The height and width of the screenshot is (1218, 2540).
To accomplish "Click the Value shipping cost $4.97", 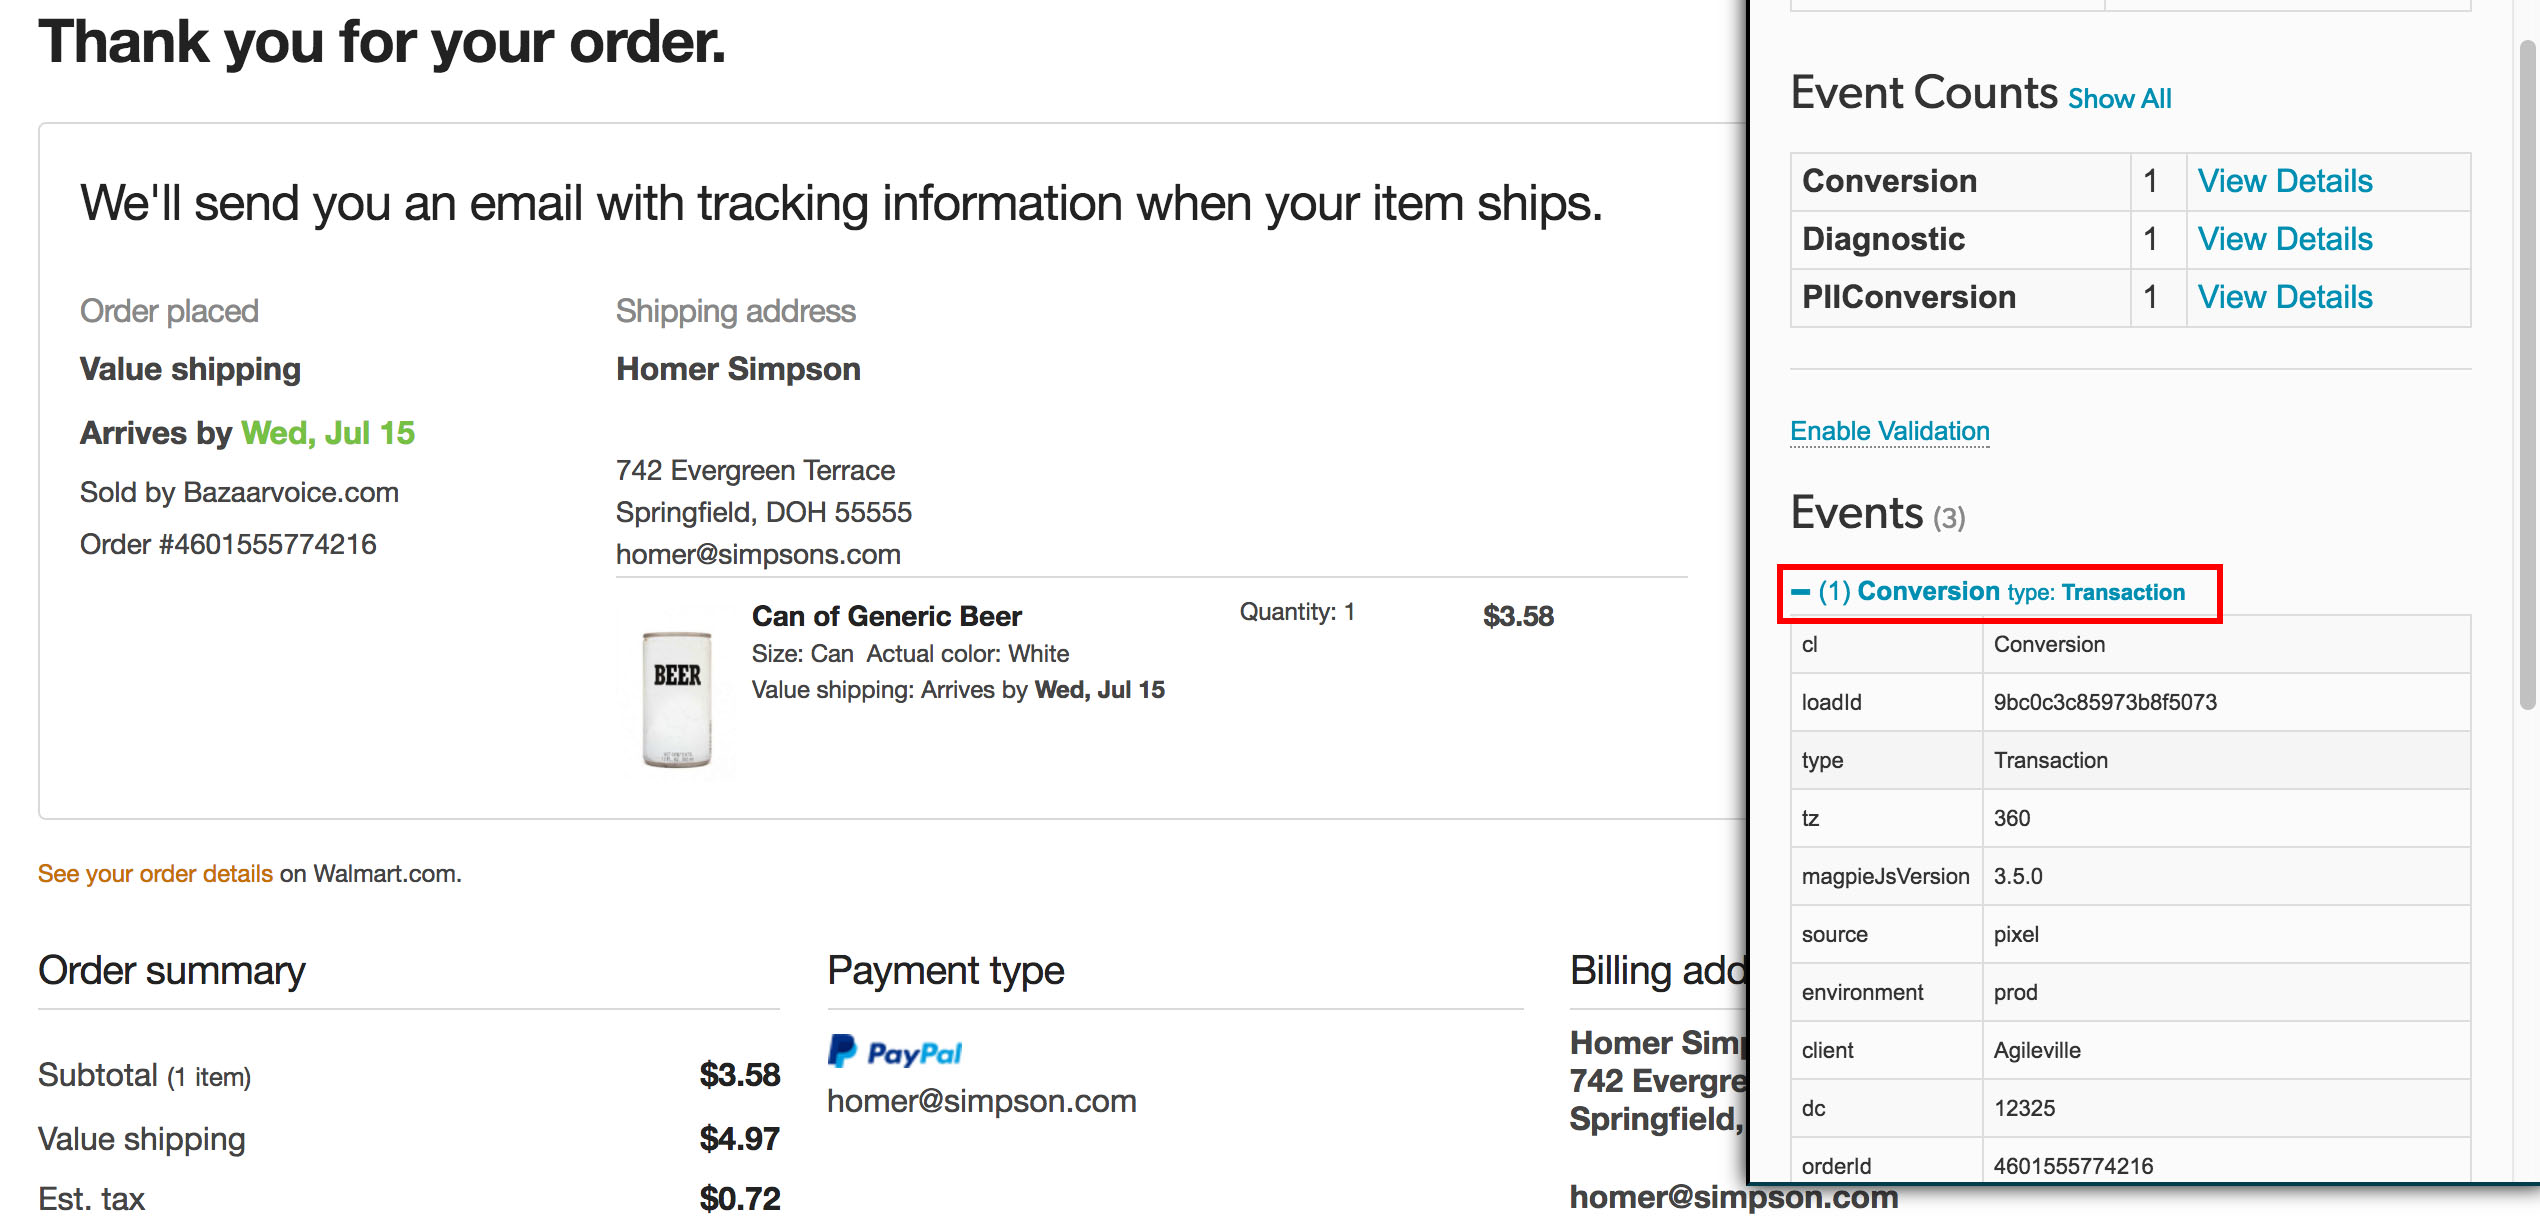I will pos(739,1138).
